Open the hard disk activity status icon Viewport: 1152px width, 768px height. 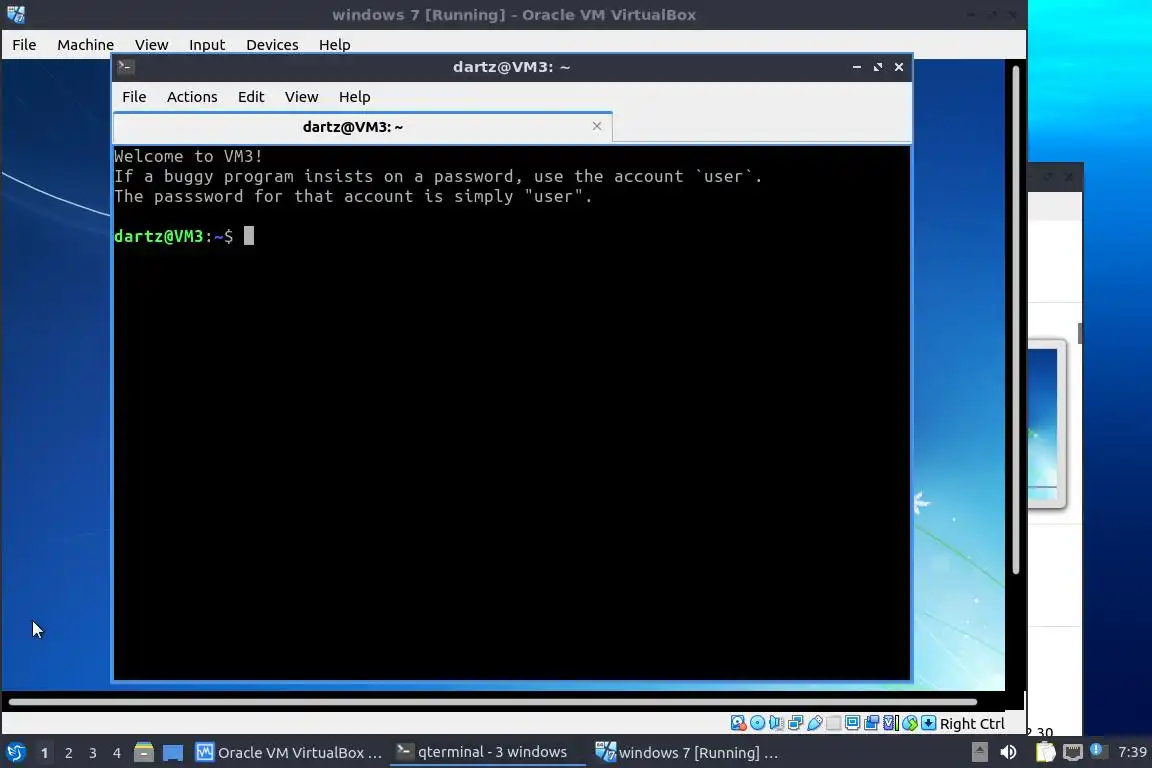(738, 723)
